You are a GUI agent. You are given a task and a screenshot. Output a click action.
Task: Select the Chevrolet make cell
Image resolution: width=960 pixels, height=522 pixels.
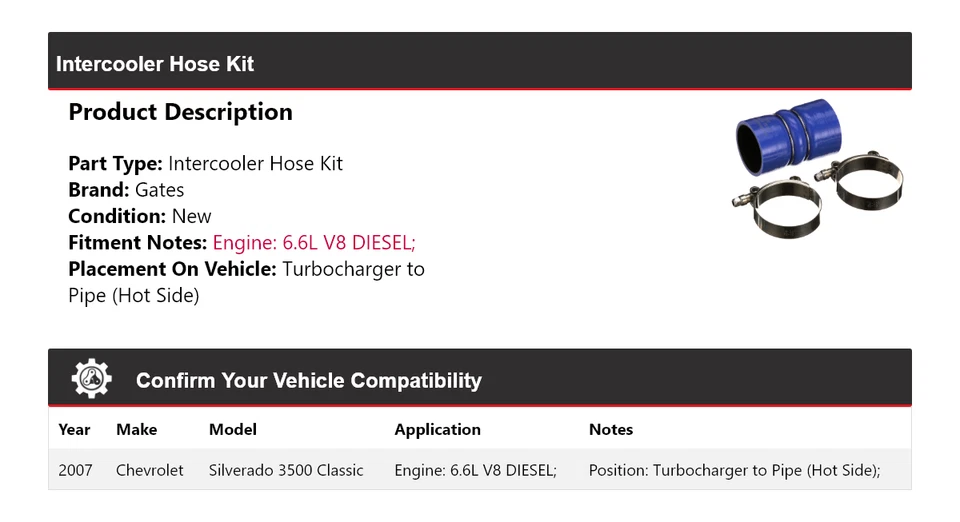149,469
